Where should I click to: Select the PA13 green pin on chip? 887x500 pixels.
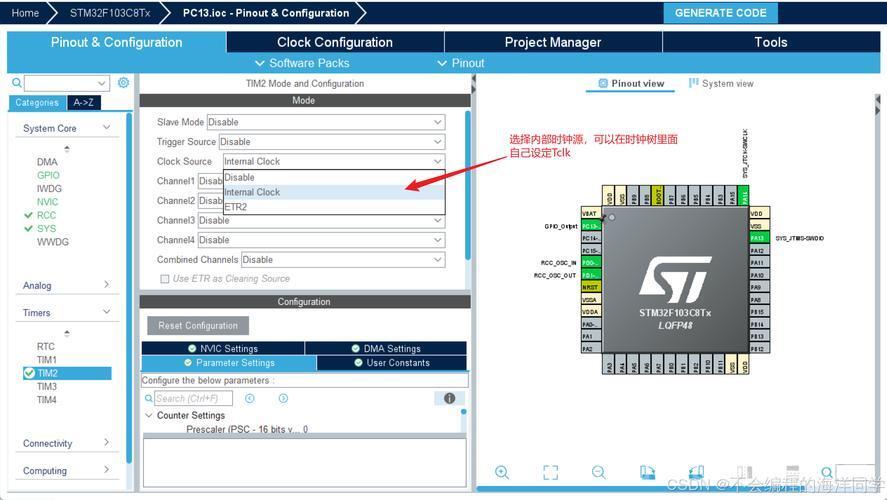pyautogui.click(x=760, y=238)
